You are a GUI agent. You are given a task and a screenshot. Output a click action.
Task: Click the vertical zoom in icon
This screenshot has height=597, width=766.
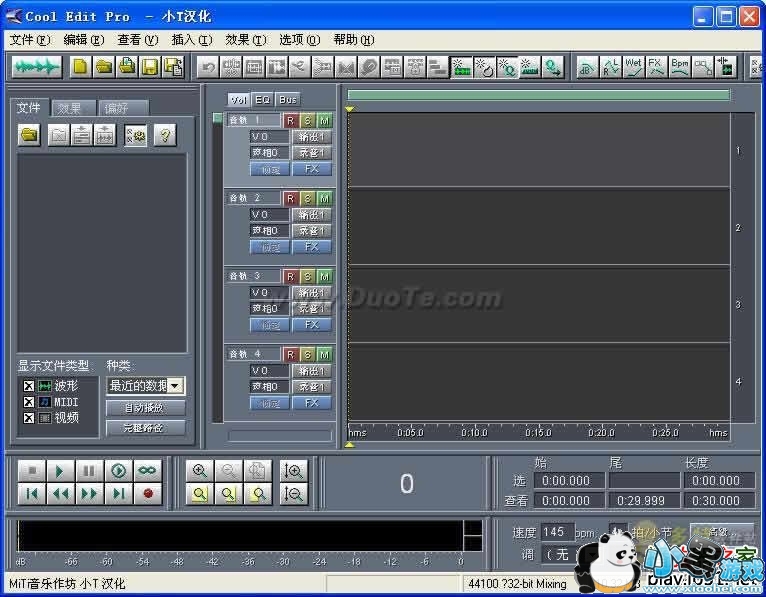[293, 471]
